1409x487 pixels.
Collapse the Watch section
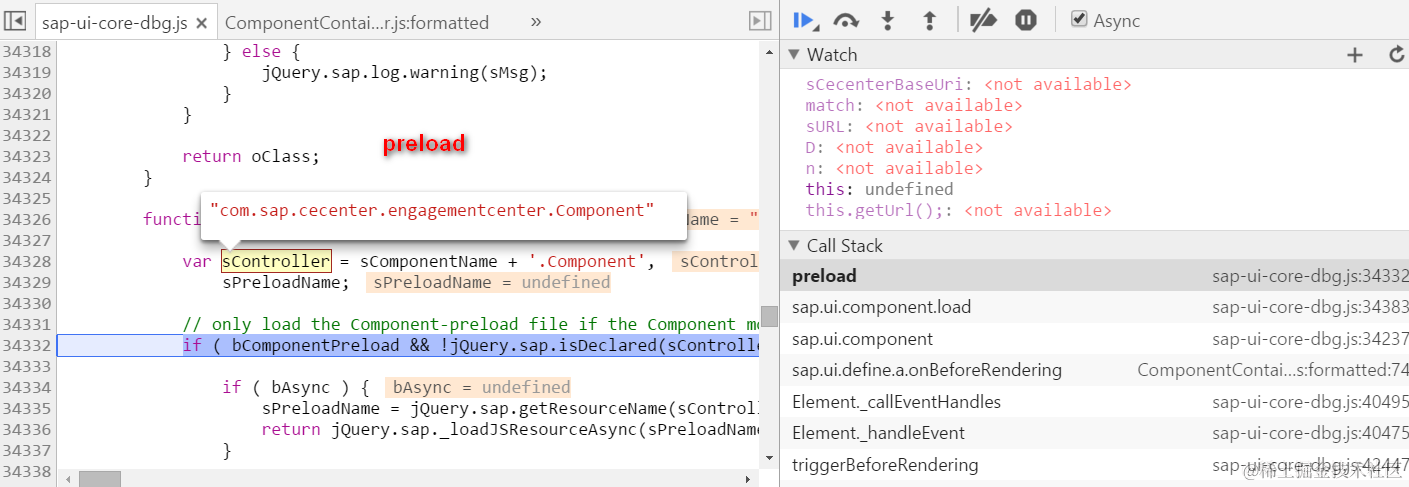pyautogui.click(x=794, y=54)
